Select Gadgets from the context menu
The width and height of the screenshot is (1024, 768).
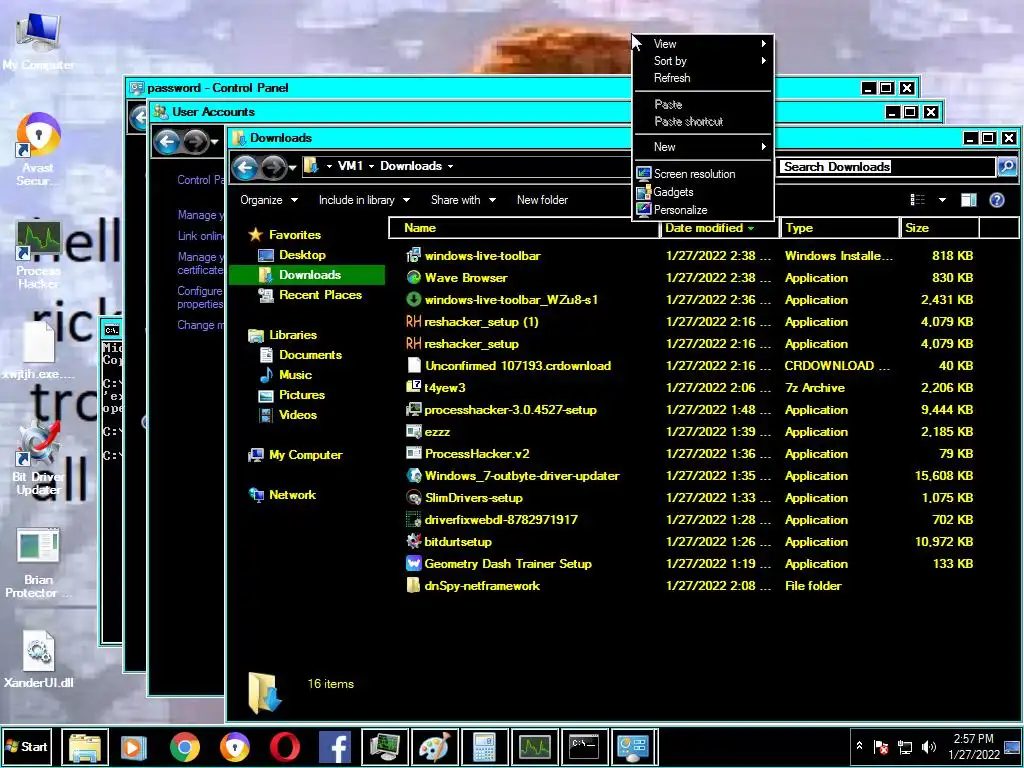703,192
